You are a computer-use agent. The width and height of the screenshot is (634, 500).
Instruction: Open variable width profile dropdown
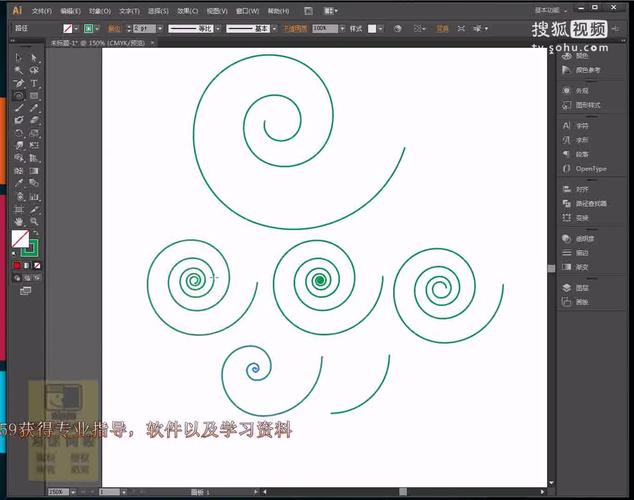coord(218,28)
